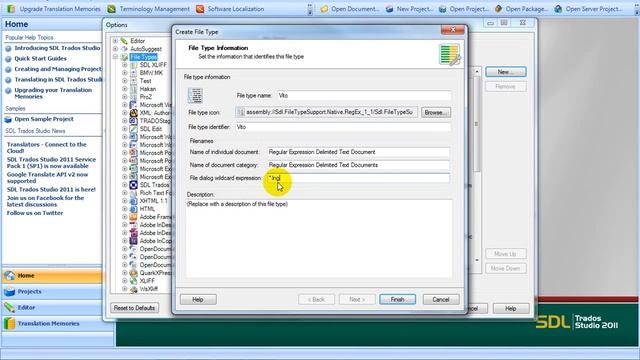Click the Name of document category field
The height and width of the screenshot is (360, 640).
tap(358, 165)
